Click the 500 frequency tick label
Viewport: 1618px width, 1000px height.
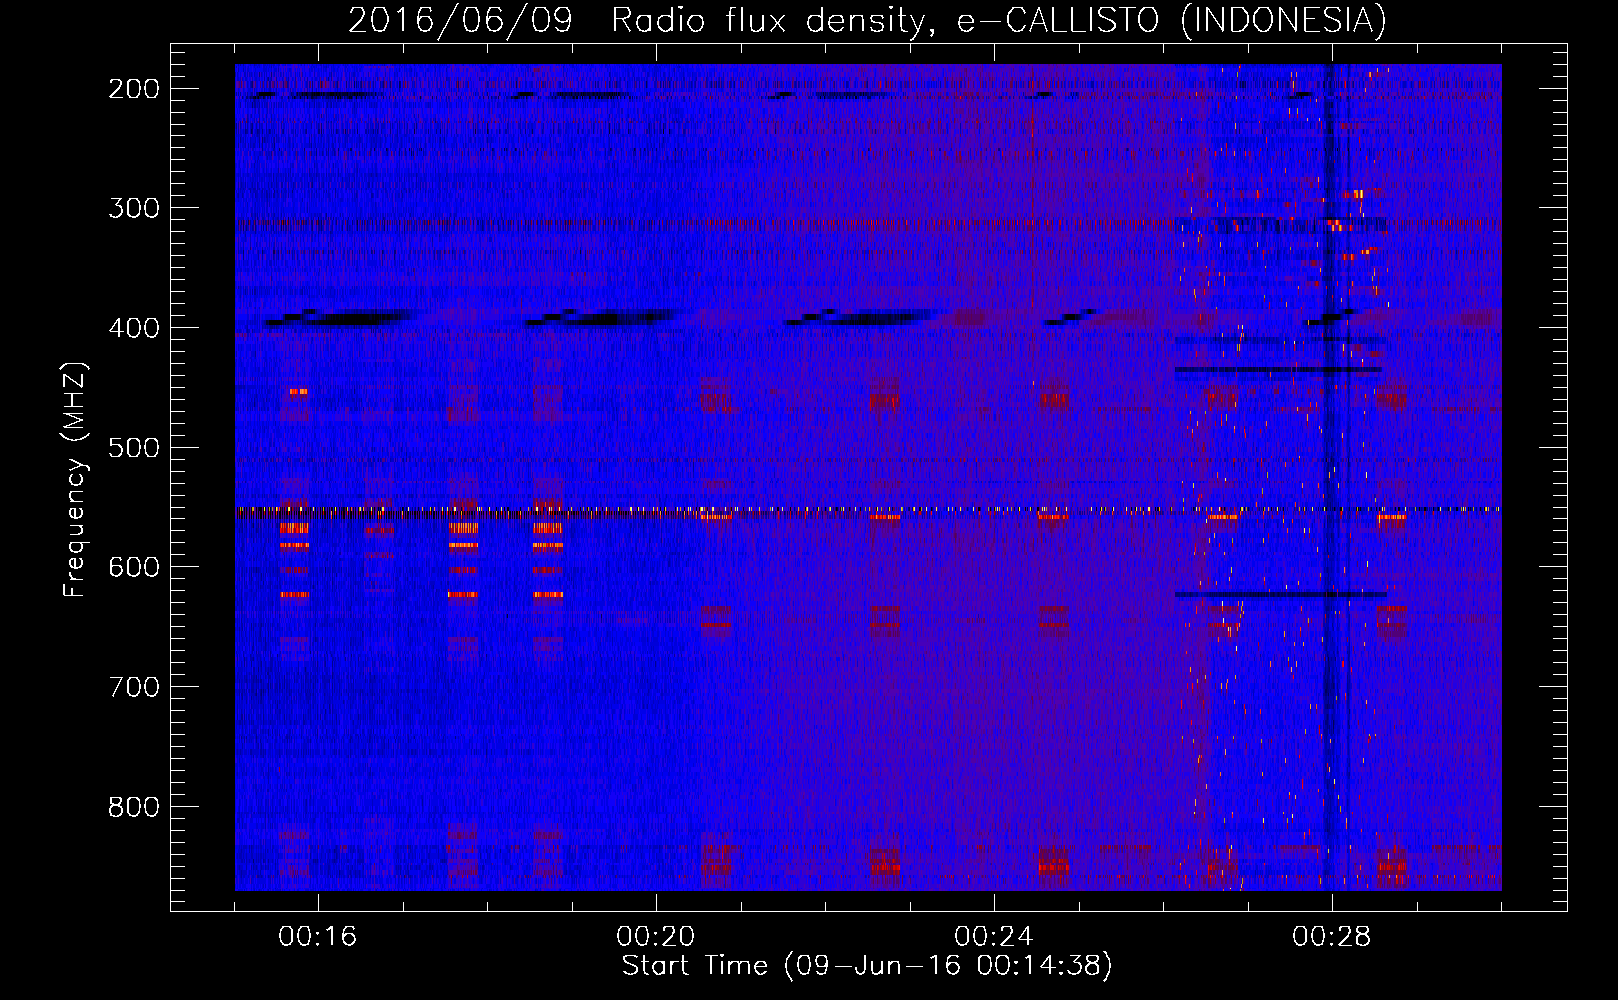[x=134, y=448]
